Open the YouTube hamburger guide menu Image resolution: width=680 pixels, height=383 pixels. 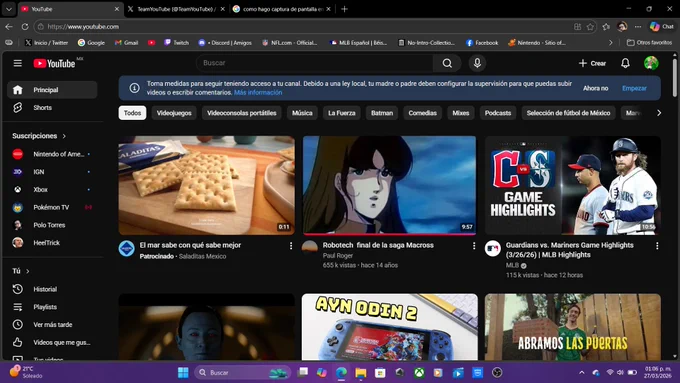(17, 63)
